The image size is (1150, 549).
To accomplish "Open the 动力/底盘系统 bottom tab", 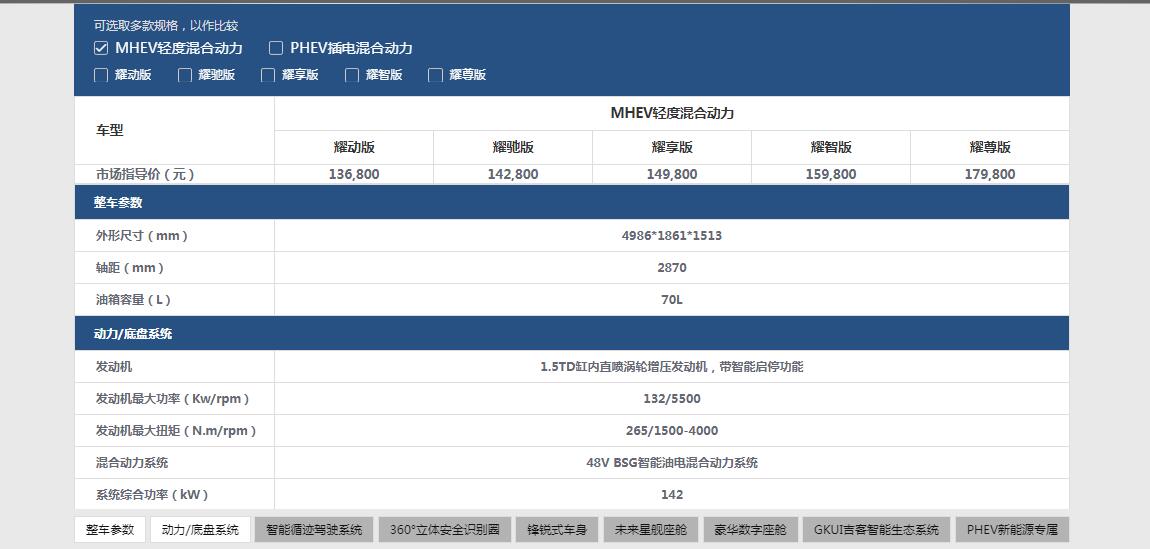I will 200,529.
